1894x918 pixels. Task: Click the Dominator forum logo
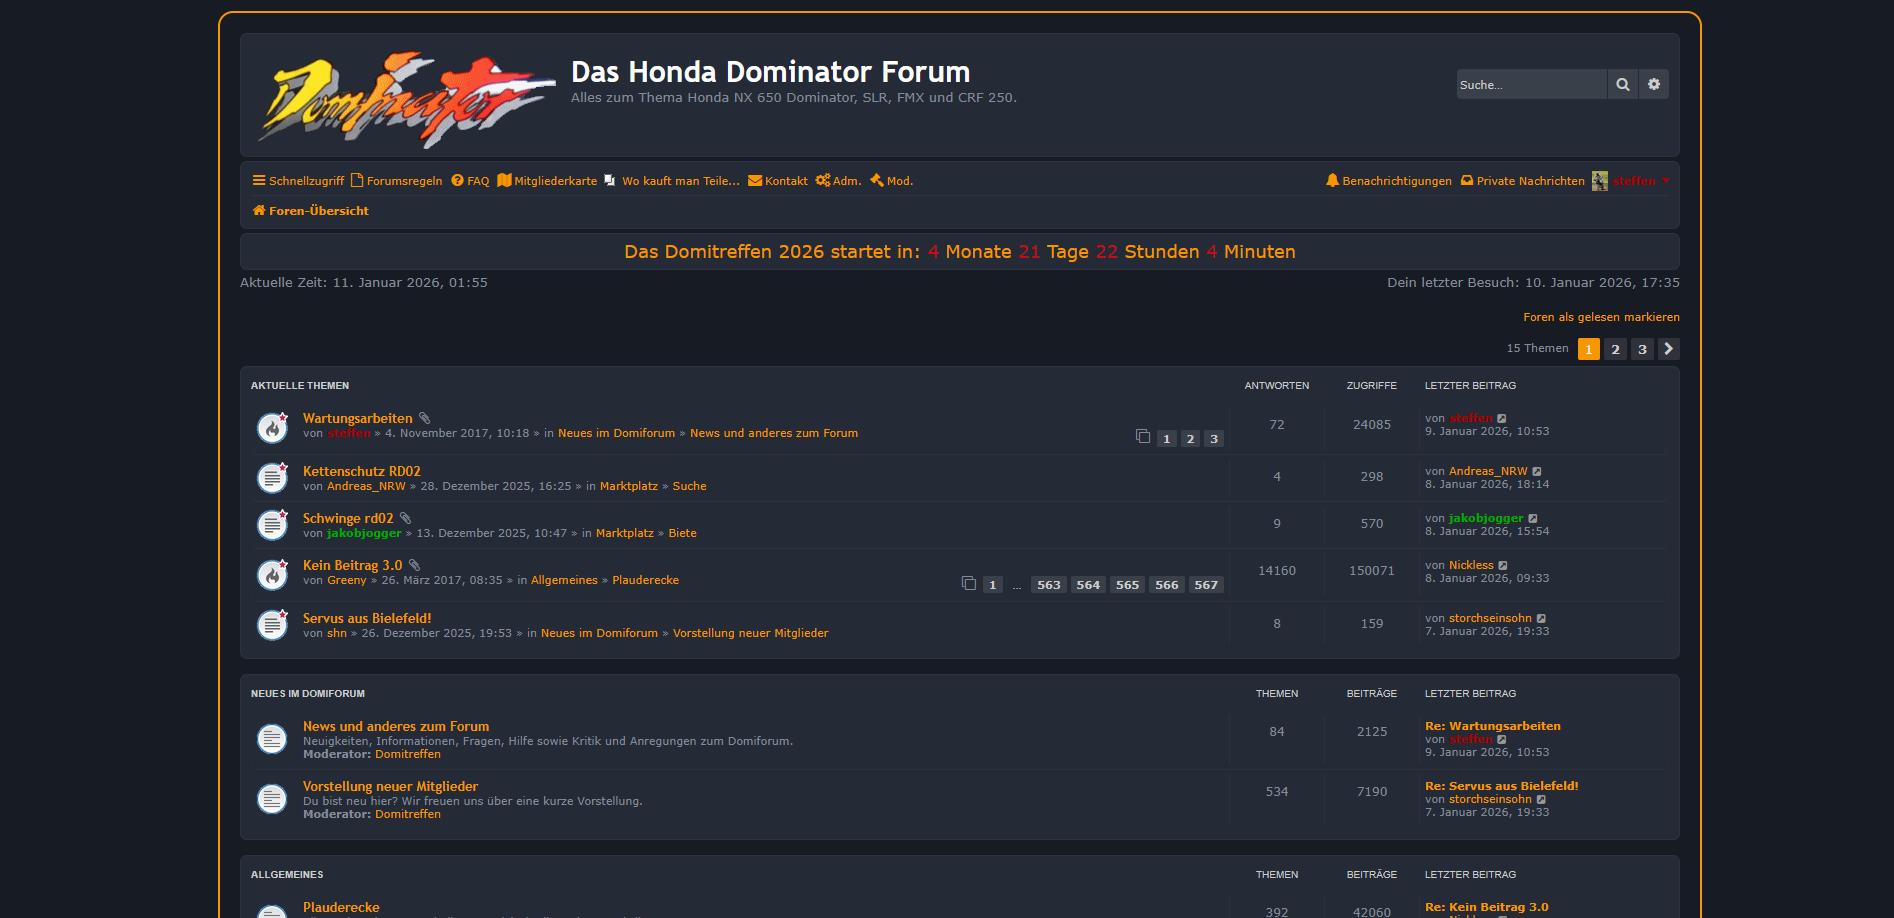pos(406,99)
